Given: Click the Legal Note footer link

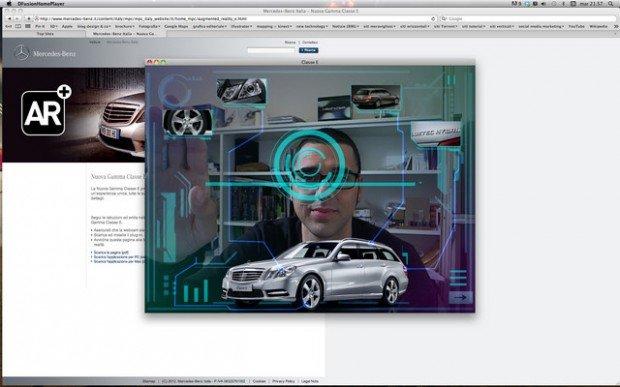Looking at the screenshot, I should [310, 381].
